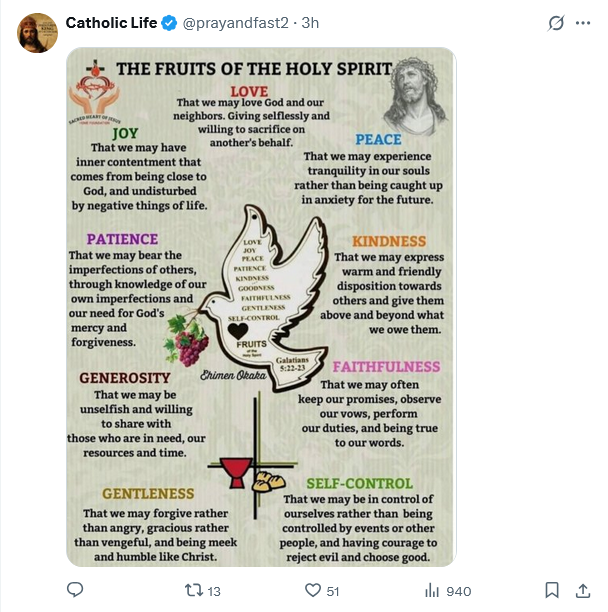Like the post with the heart icon
The image size is (608, 612).
(312, 590)
